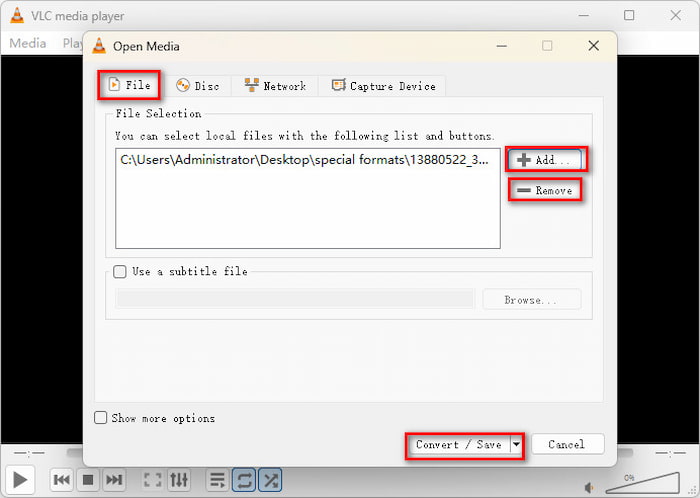Skip to next media track
Screen dimensions: 700x498
(x=114, y=480)
